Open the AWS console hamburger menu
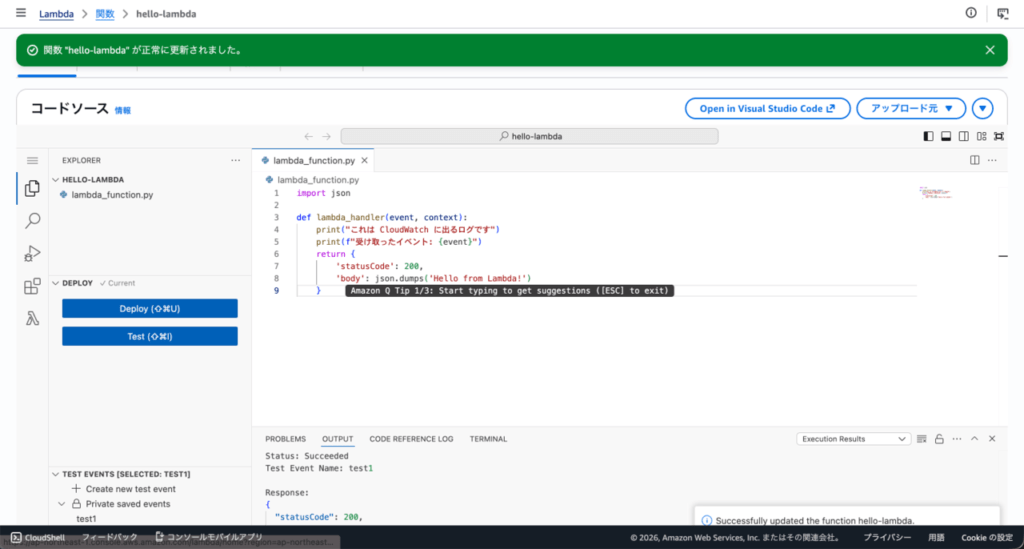Viewport: 1024px width, 549px height. coord(21,12)
